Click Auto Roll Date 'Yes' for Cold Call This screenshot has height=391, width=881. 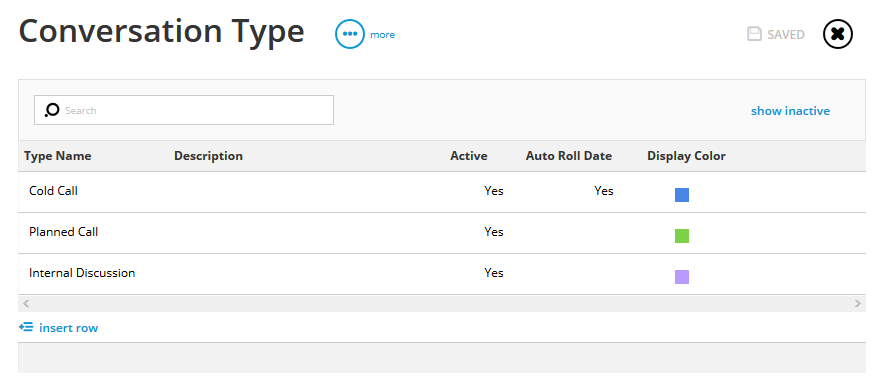click(604, 191)
